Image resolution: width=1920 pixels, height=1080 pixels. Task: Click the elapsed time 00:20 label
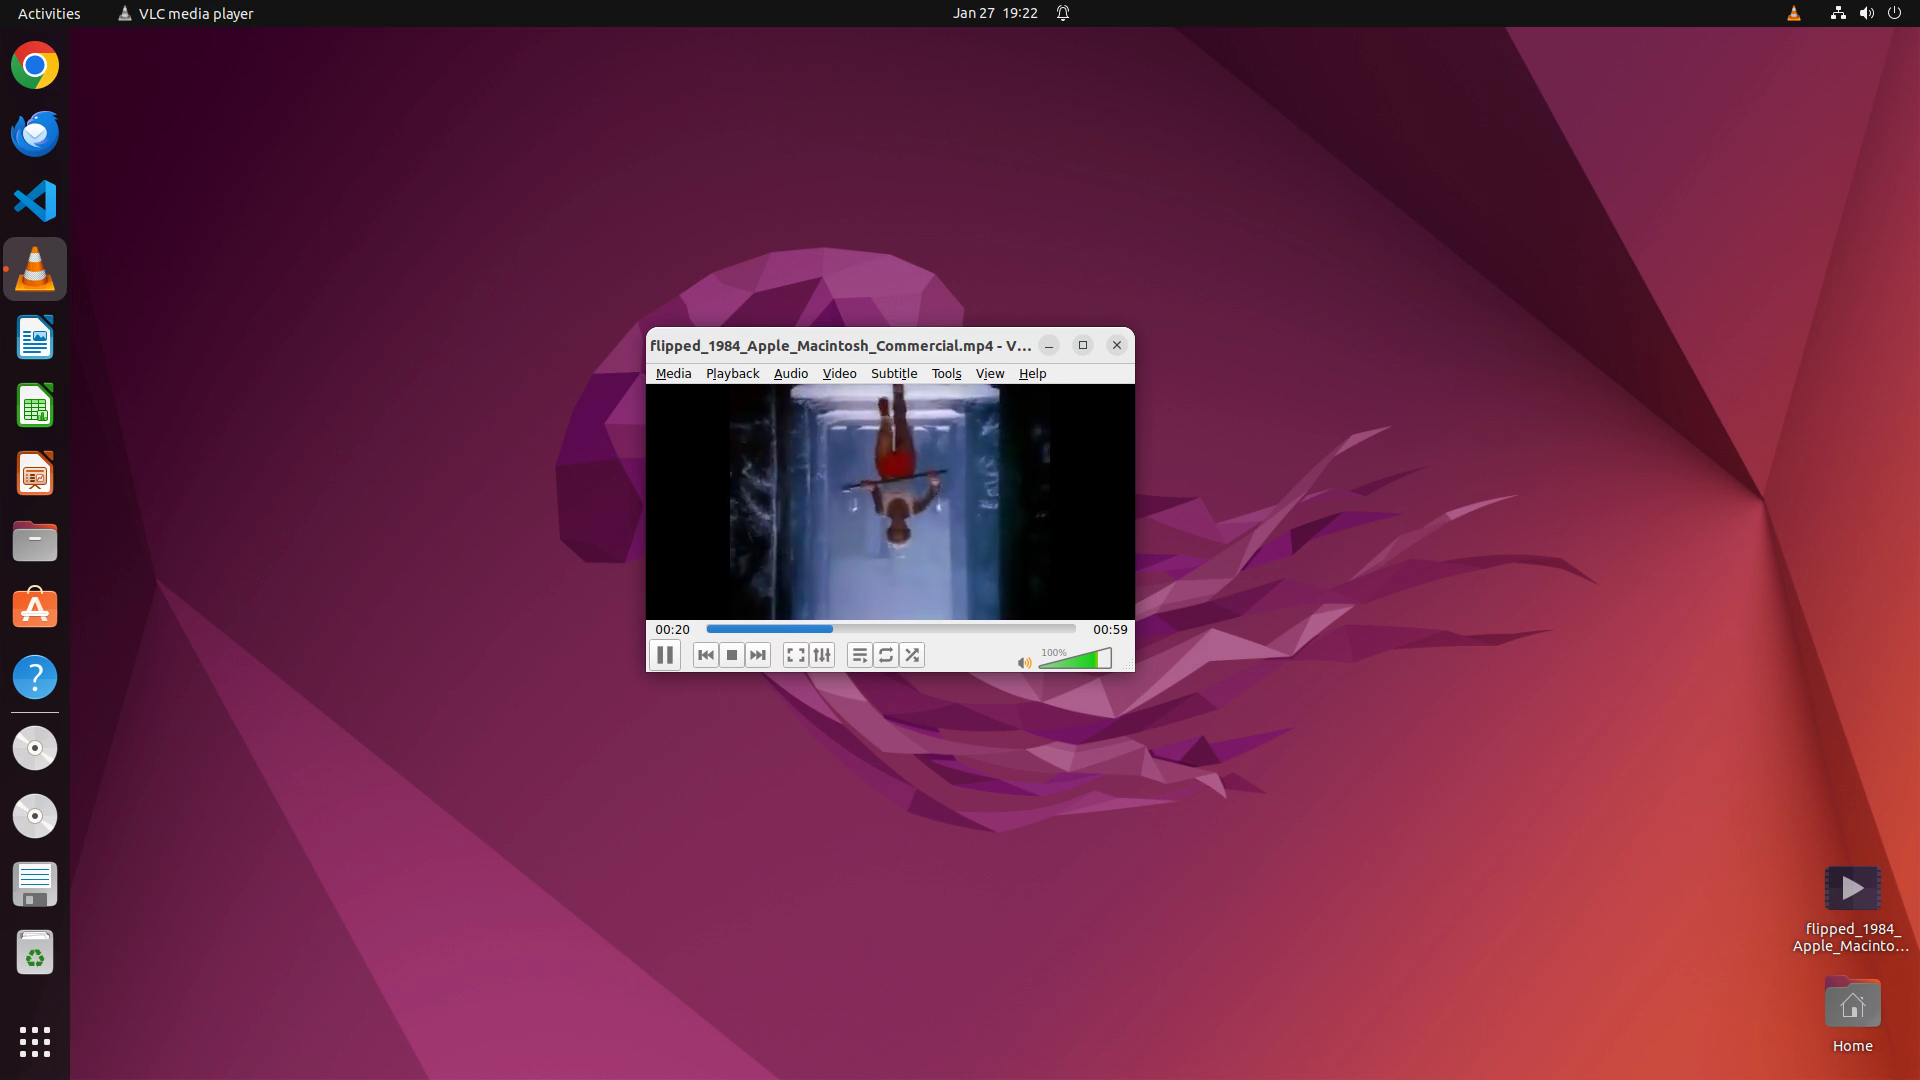[673, 629]
